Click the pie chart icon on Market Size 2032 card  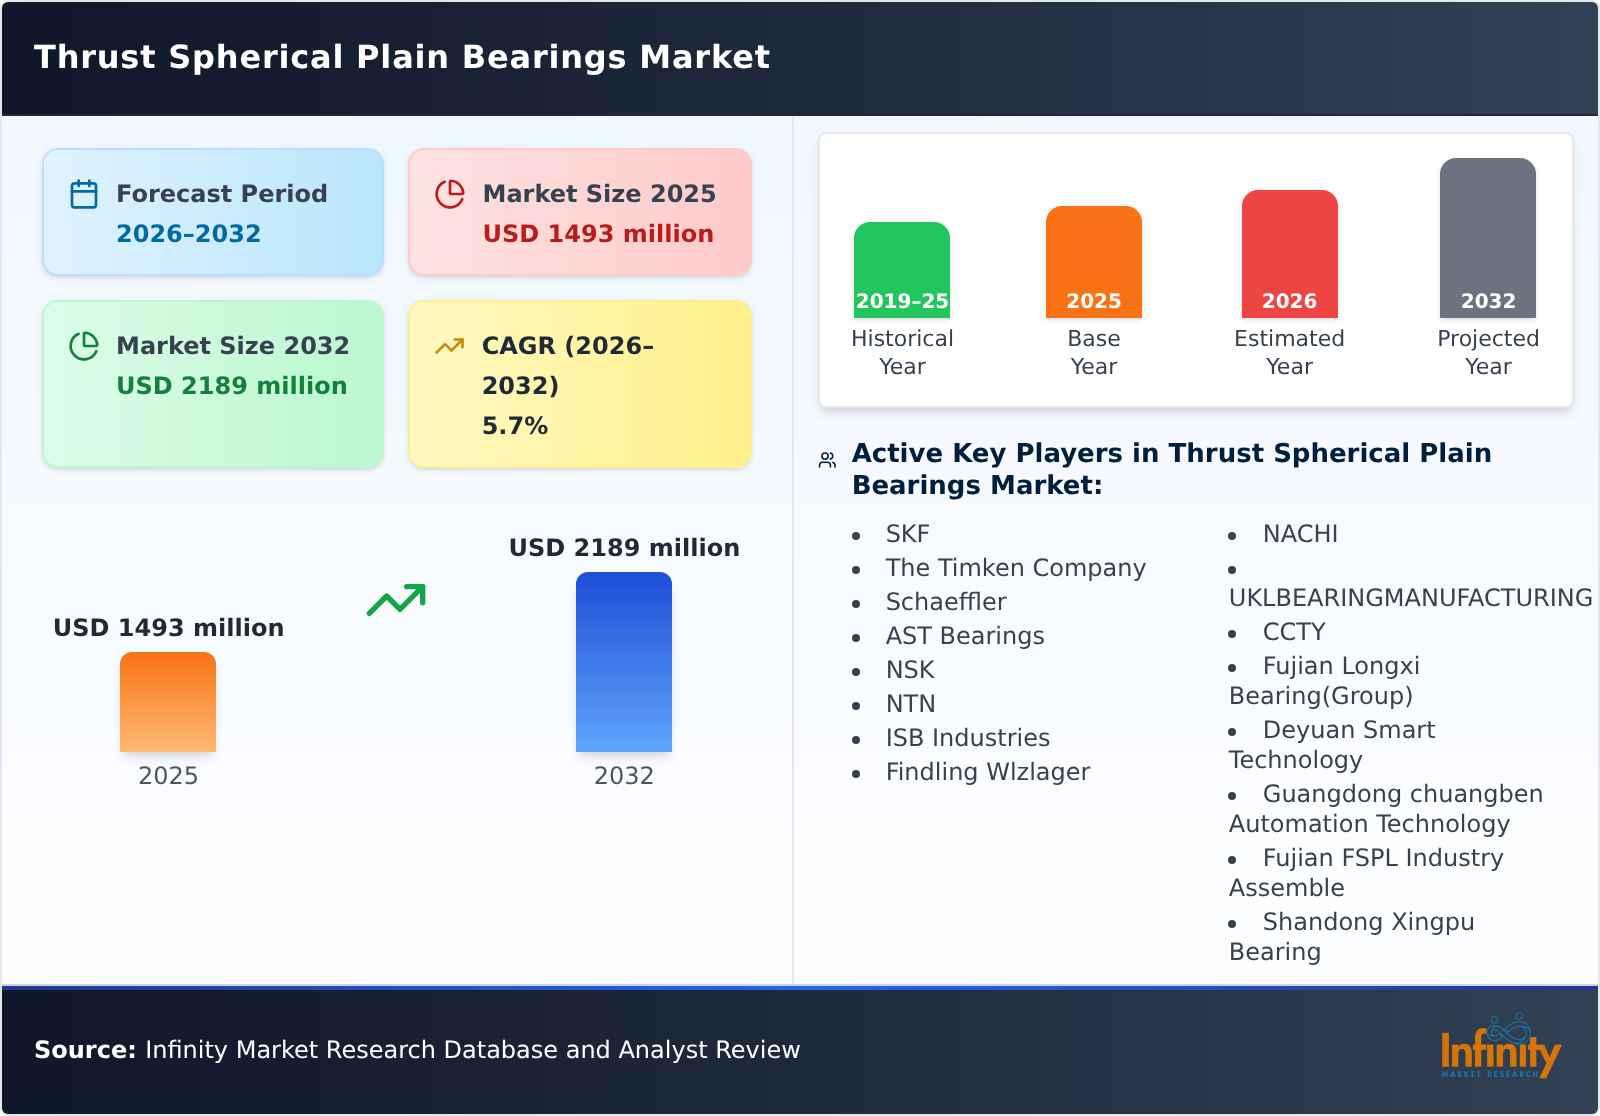point(83,345)
